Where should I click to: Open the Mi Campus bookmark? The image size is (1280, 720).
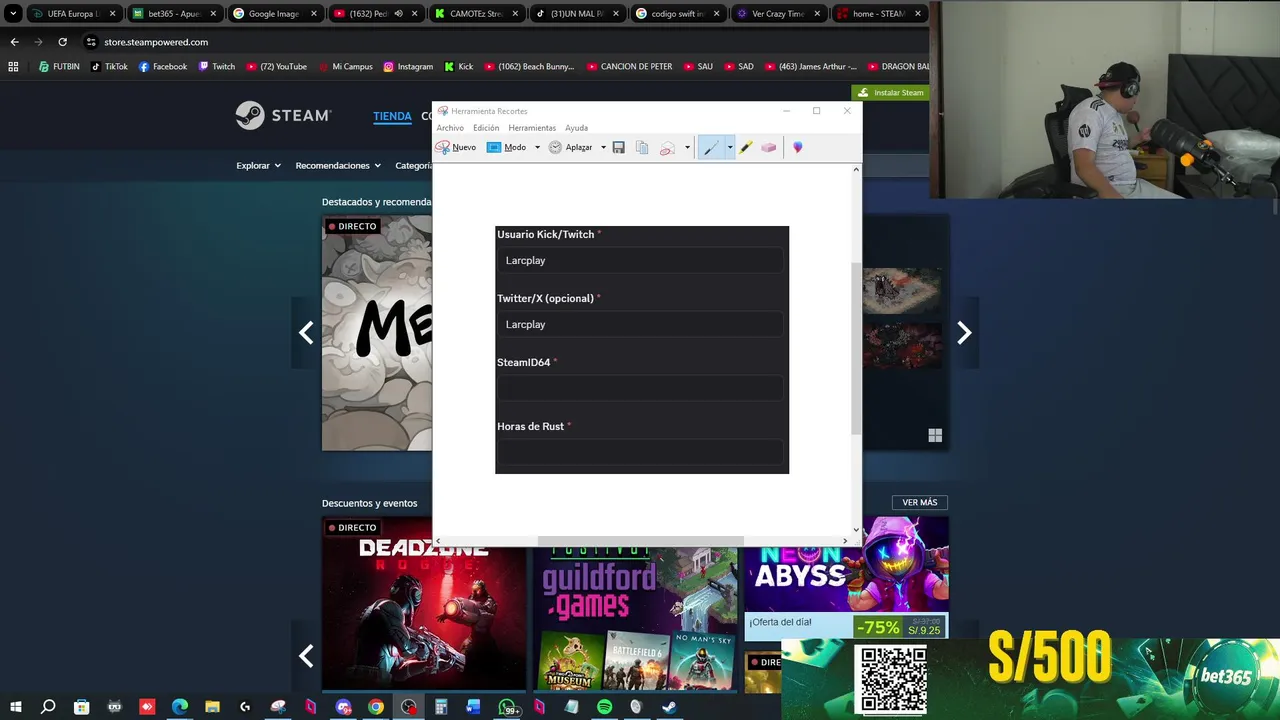pyautogui.click(x=344, y=67)
